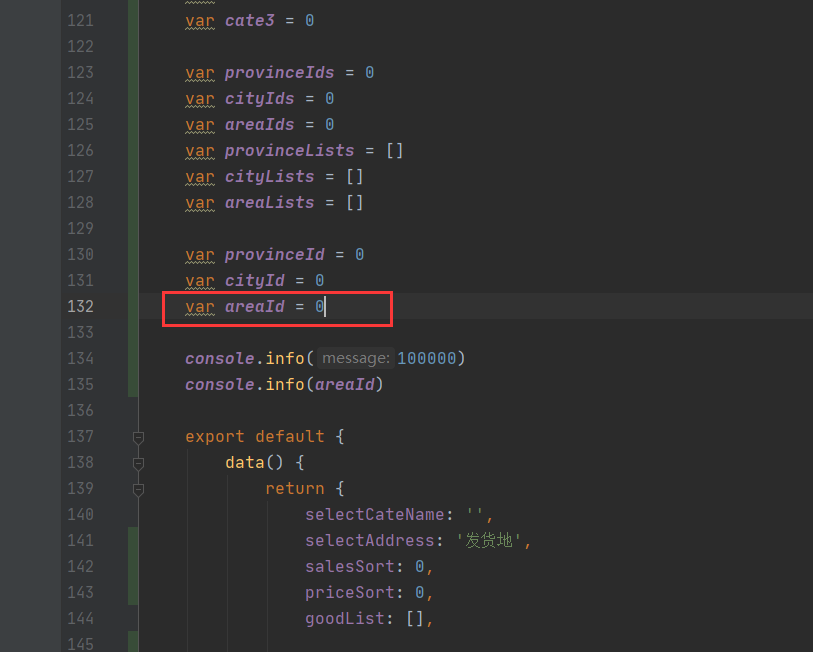Click line number 132 in gutter
The height and width of the screenshot is (652, 813).
[80, 307]
